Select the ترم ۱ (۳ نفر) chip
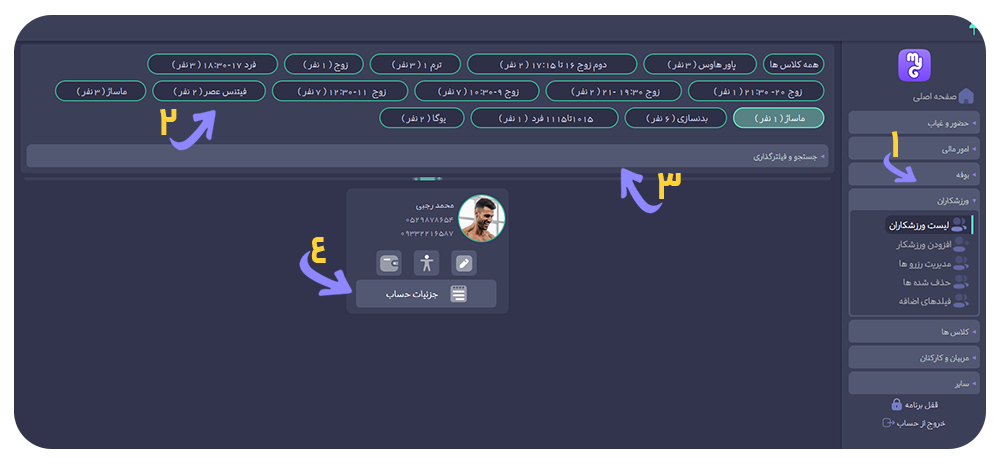Image resolution: width=1000 pixels, height=464 pixels. coord(415,64)
